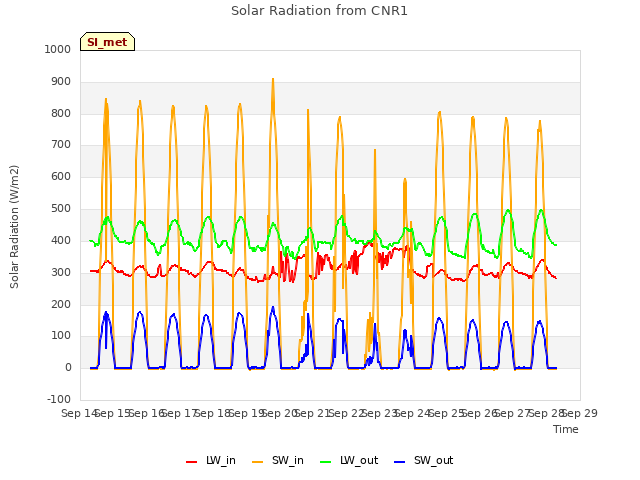Click the 0 y-axis tick label
Viewport: 640px width, 480px height.
pos(68,367)
